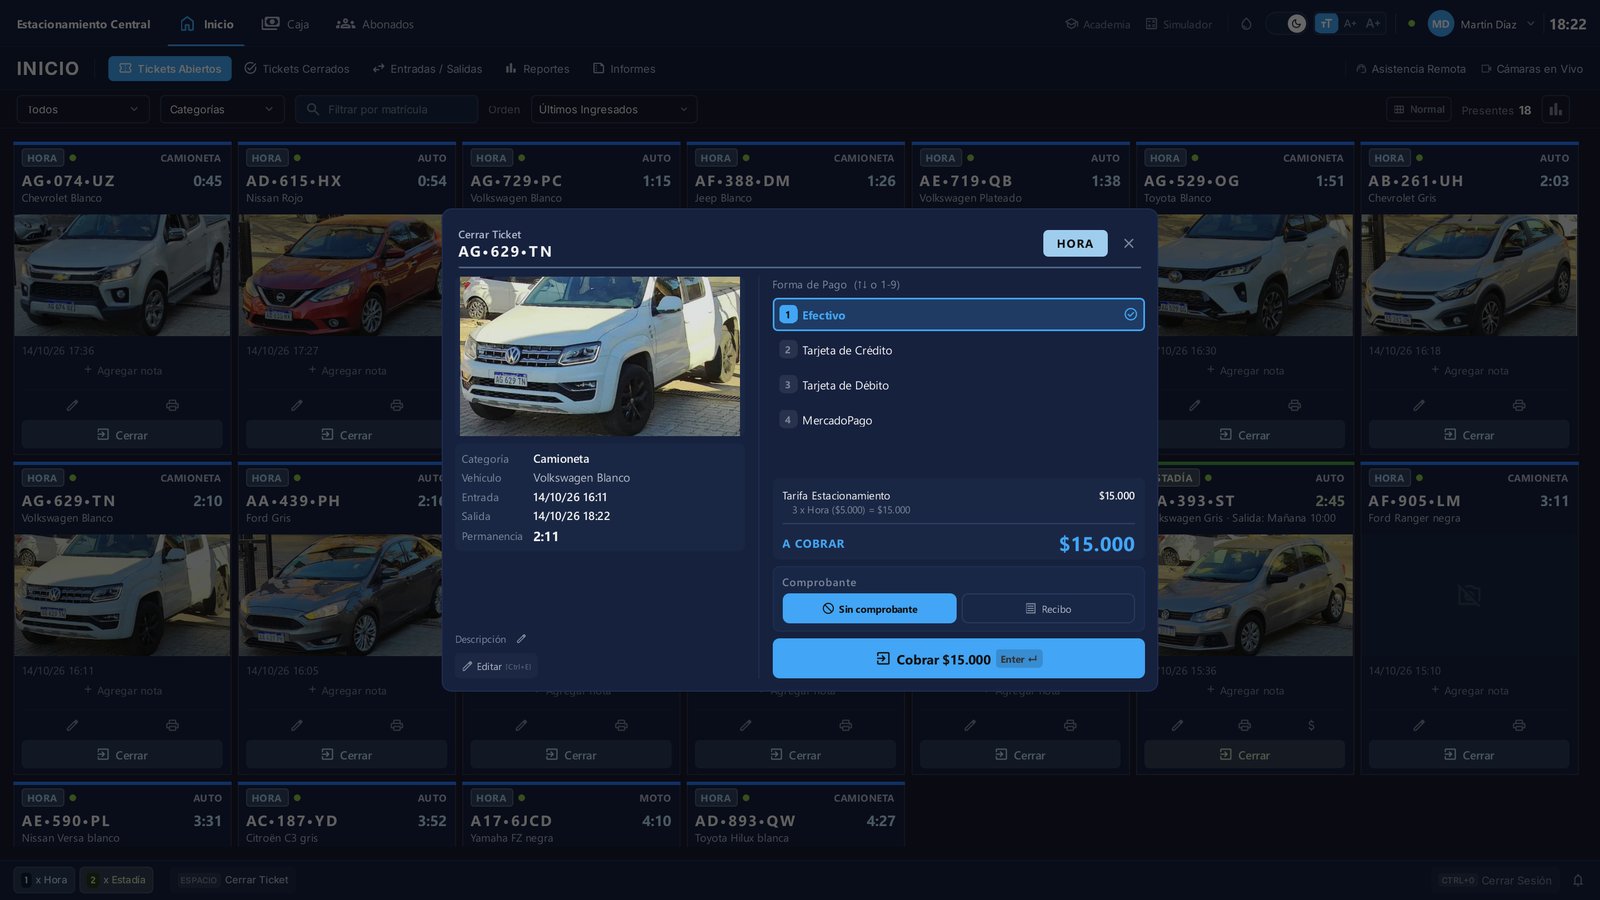Screen dimensions: 1600x900
Task: Open the Abonados menu item
Action: (375, 24)
